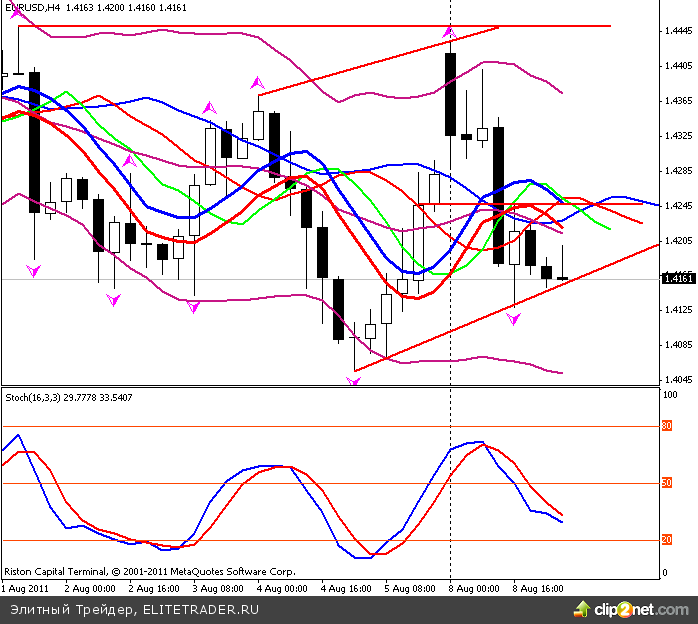
Task: Select the up fractal arrow above the 4 Aug candle
Action: tap(258, 82)
